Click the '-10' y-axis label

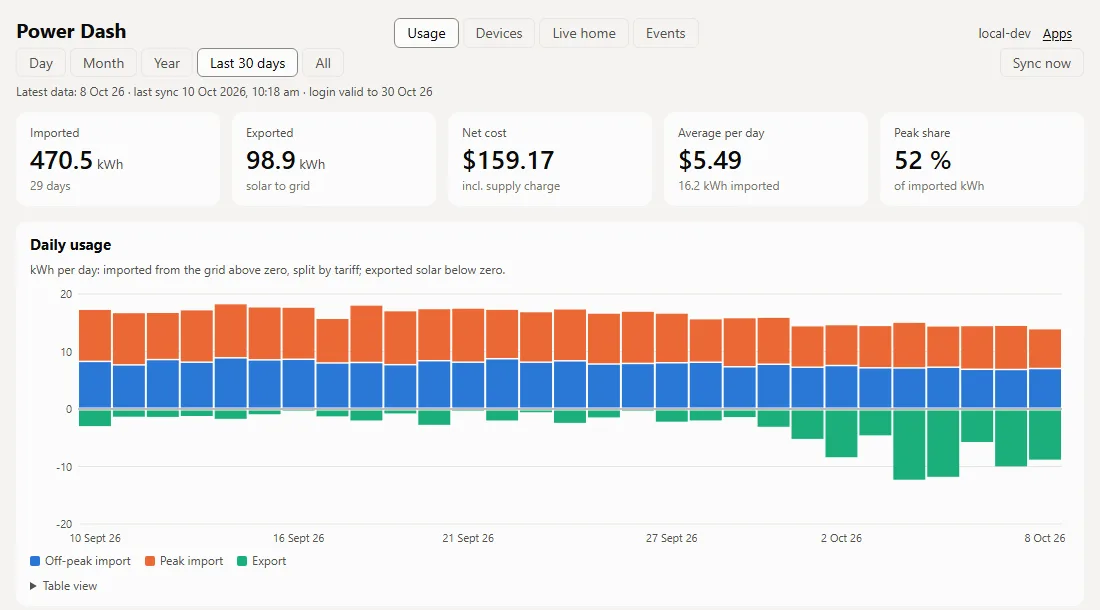coord(64,467)
